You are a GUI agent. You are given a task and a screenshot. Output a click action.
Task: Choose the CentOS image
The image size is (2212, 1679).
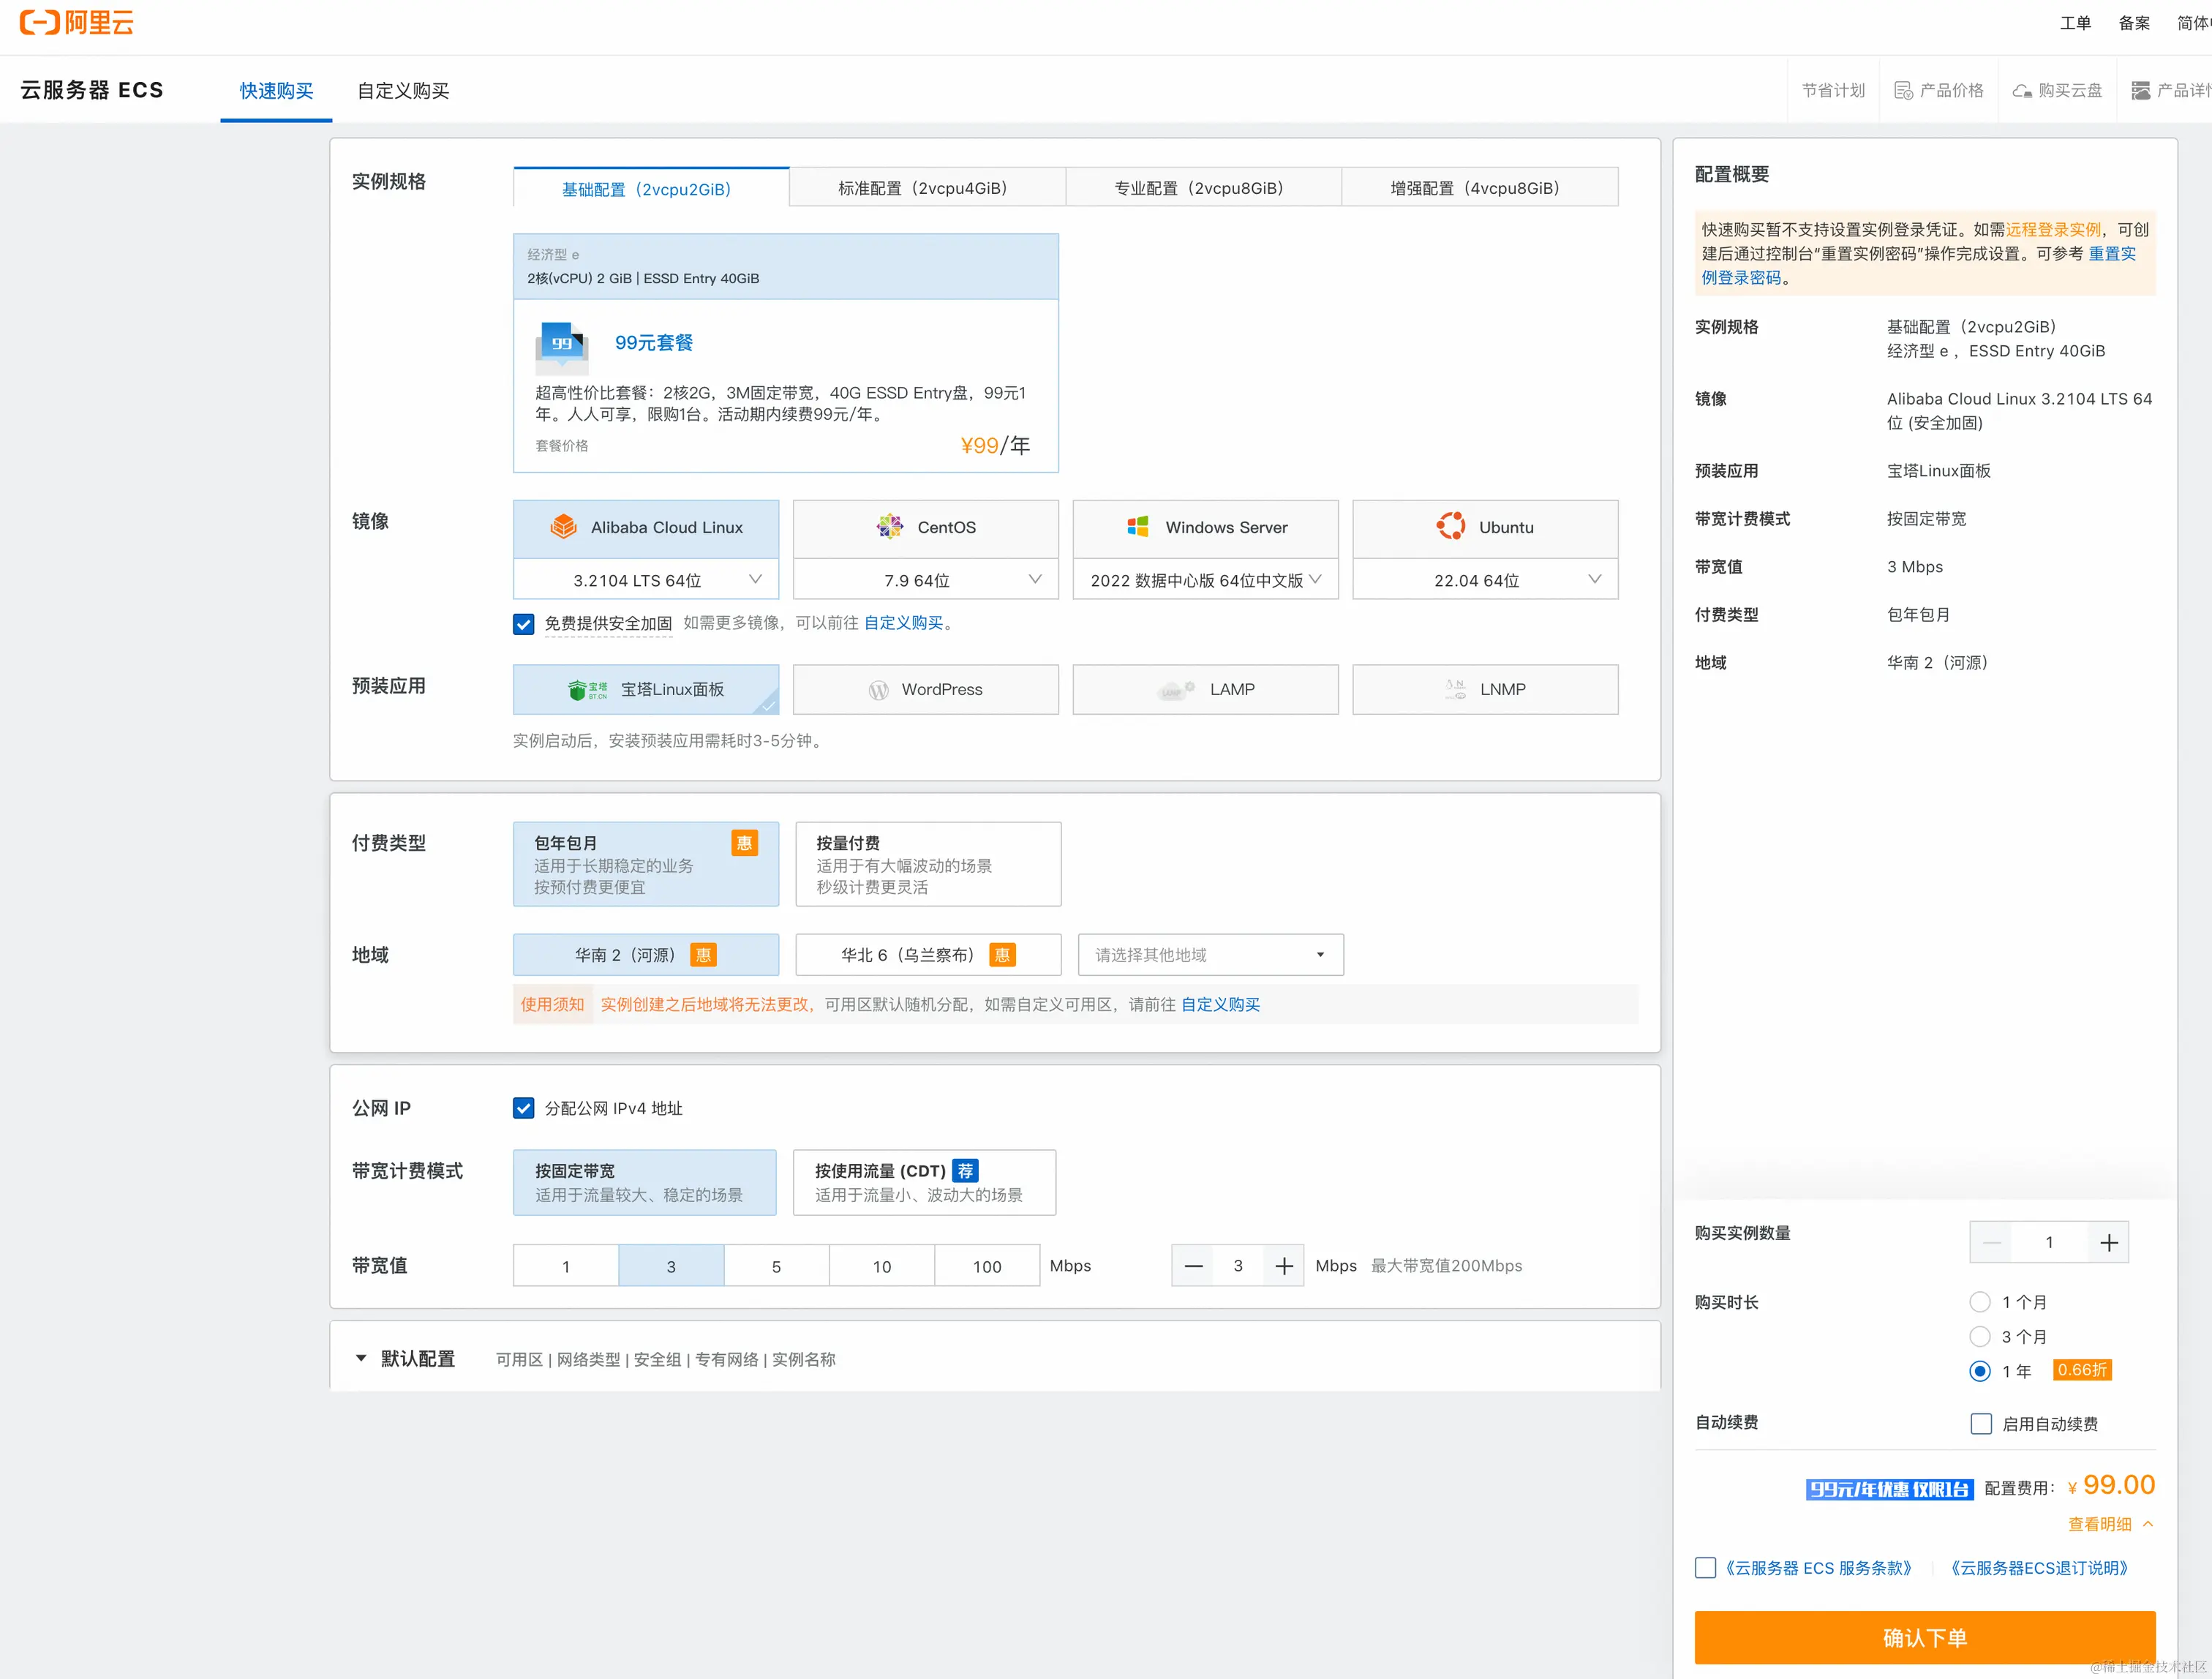click(925, 527)
